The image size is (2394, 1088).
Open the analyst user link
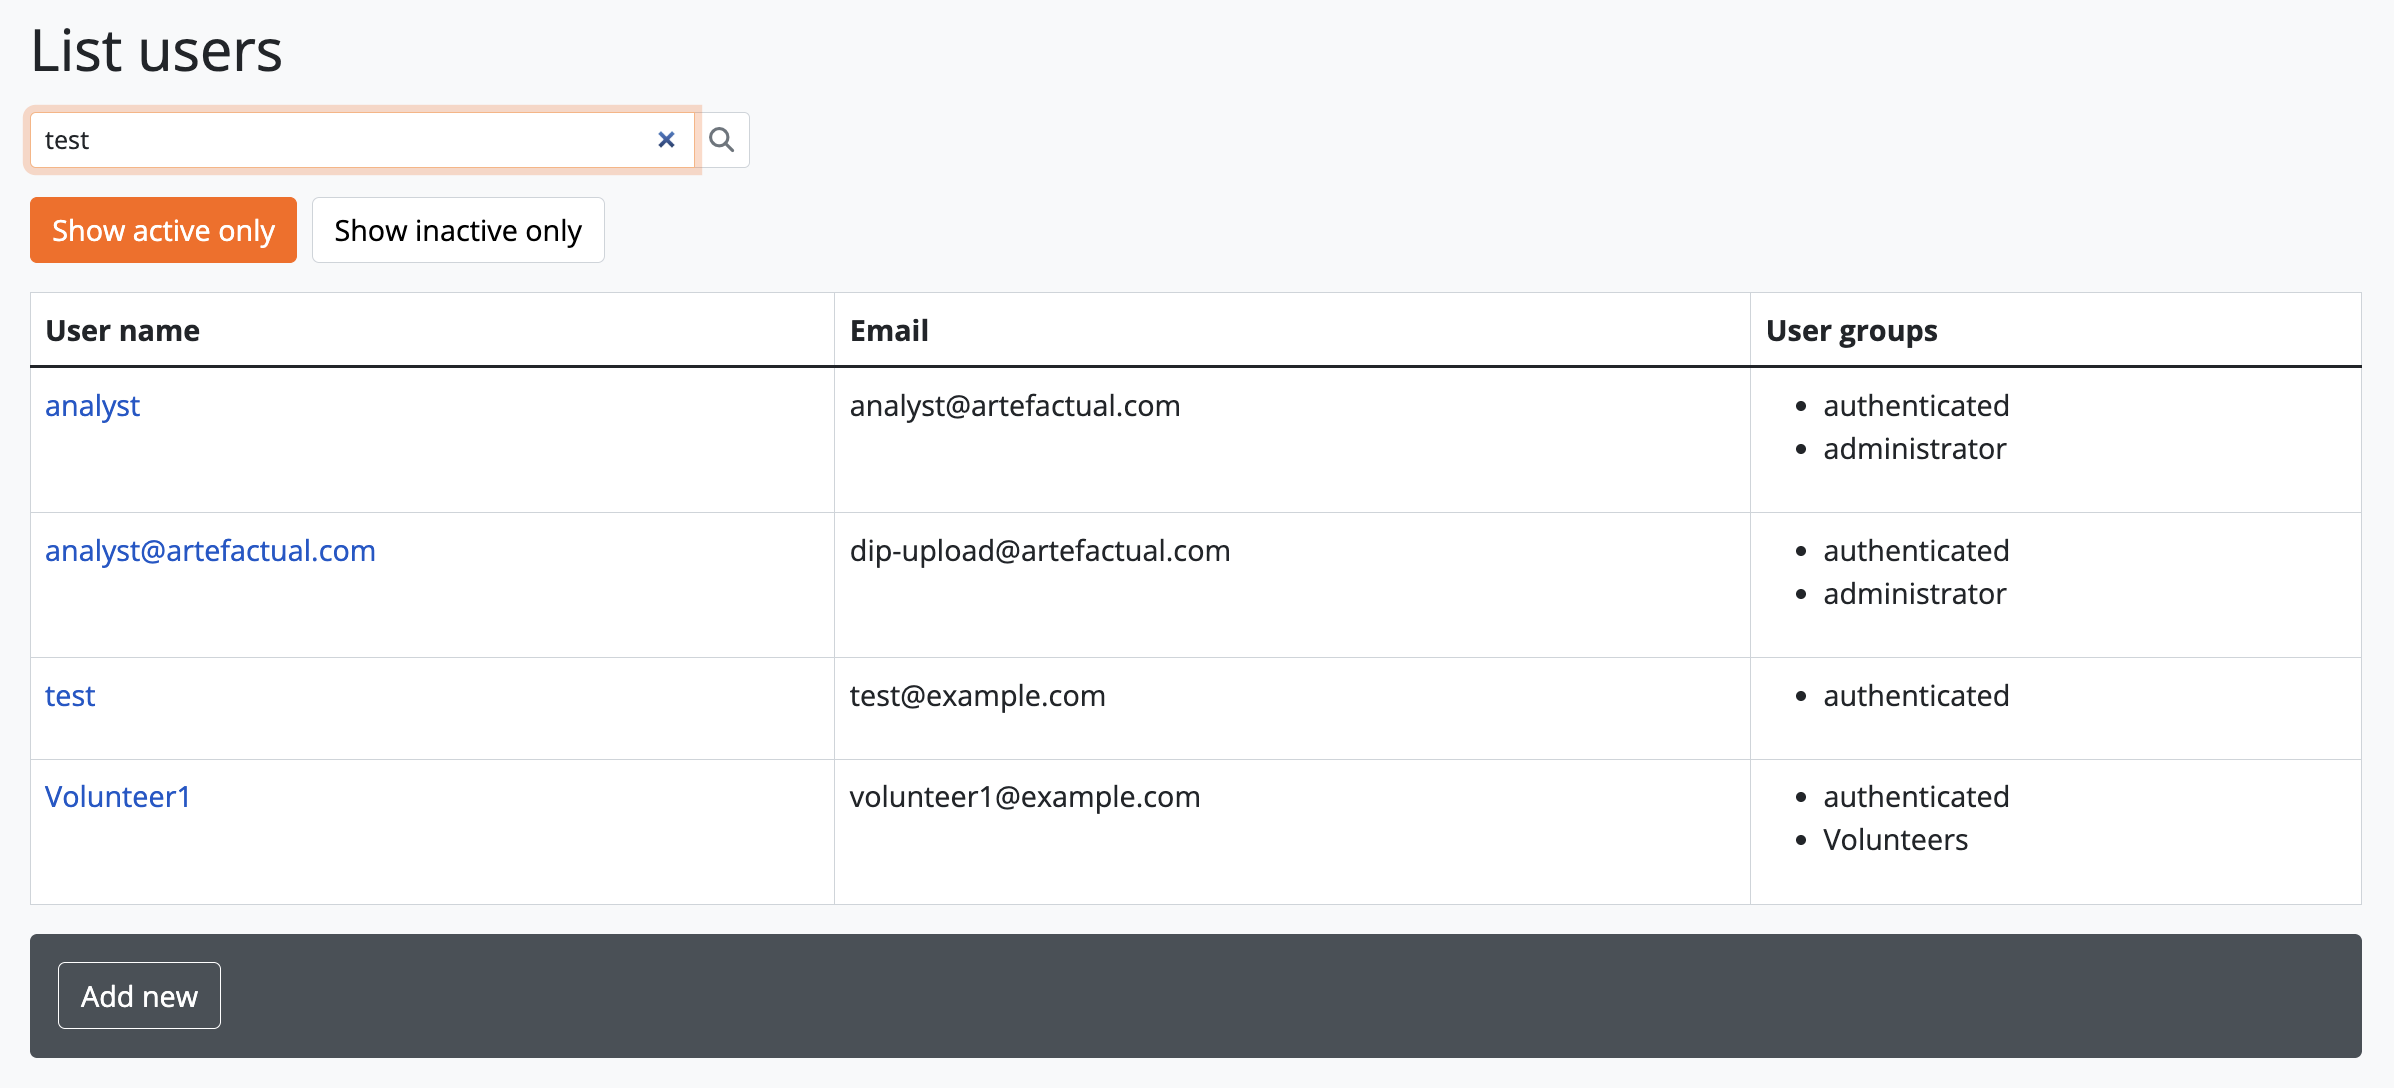tap(92, 406)
